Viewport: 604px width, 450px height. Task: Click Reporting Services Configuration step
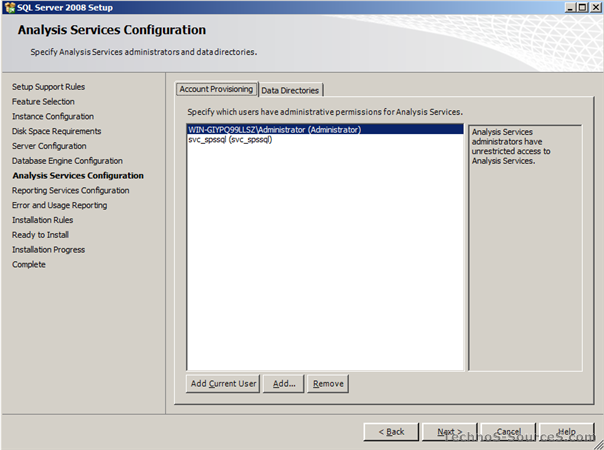point(70,190)
